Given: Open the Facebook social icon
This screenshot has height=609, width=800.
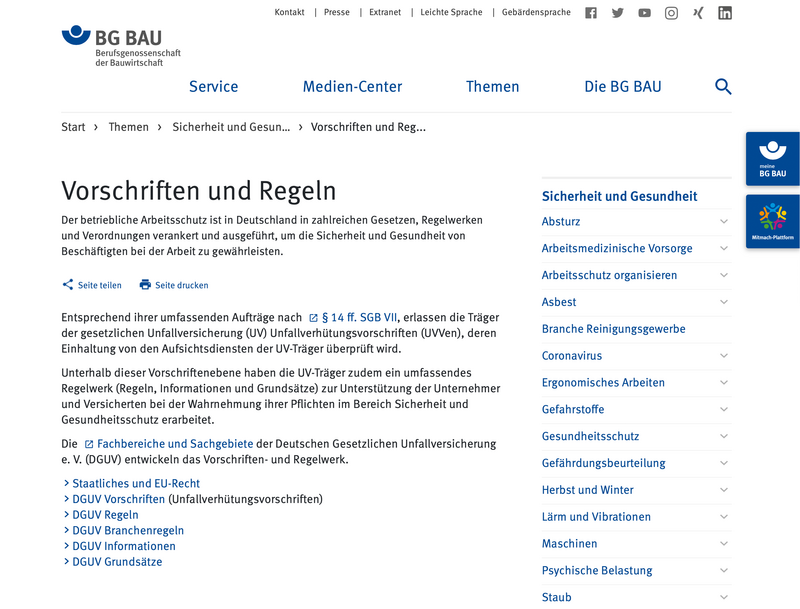Looking at the screenshot, I should point(591,13).
